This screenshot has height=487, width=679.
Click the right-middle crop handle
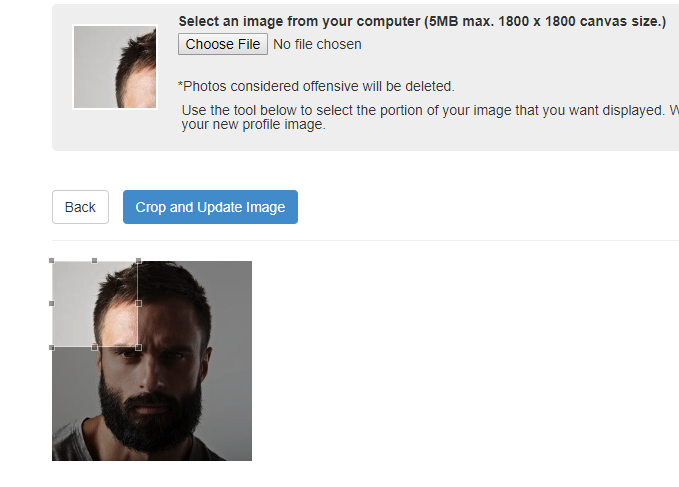(x=138, y=304)
